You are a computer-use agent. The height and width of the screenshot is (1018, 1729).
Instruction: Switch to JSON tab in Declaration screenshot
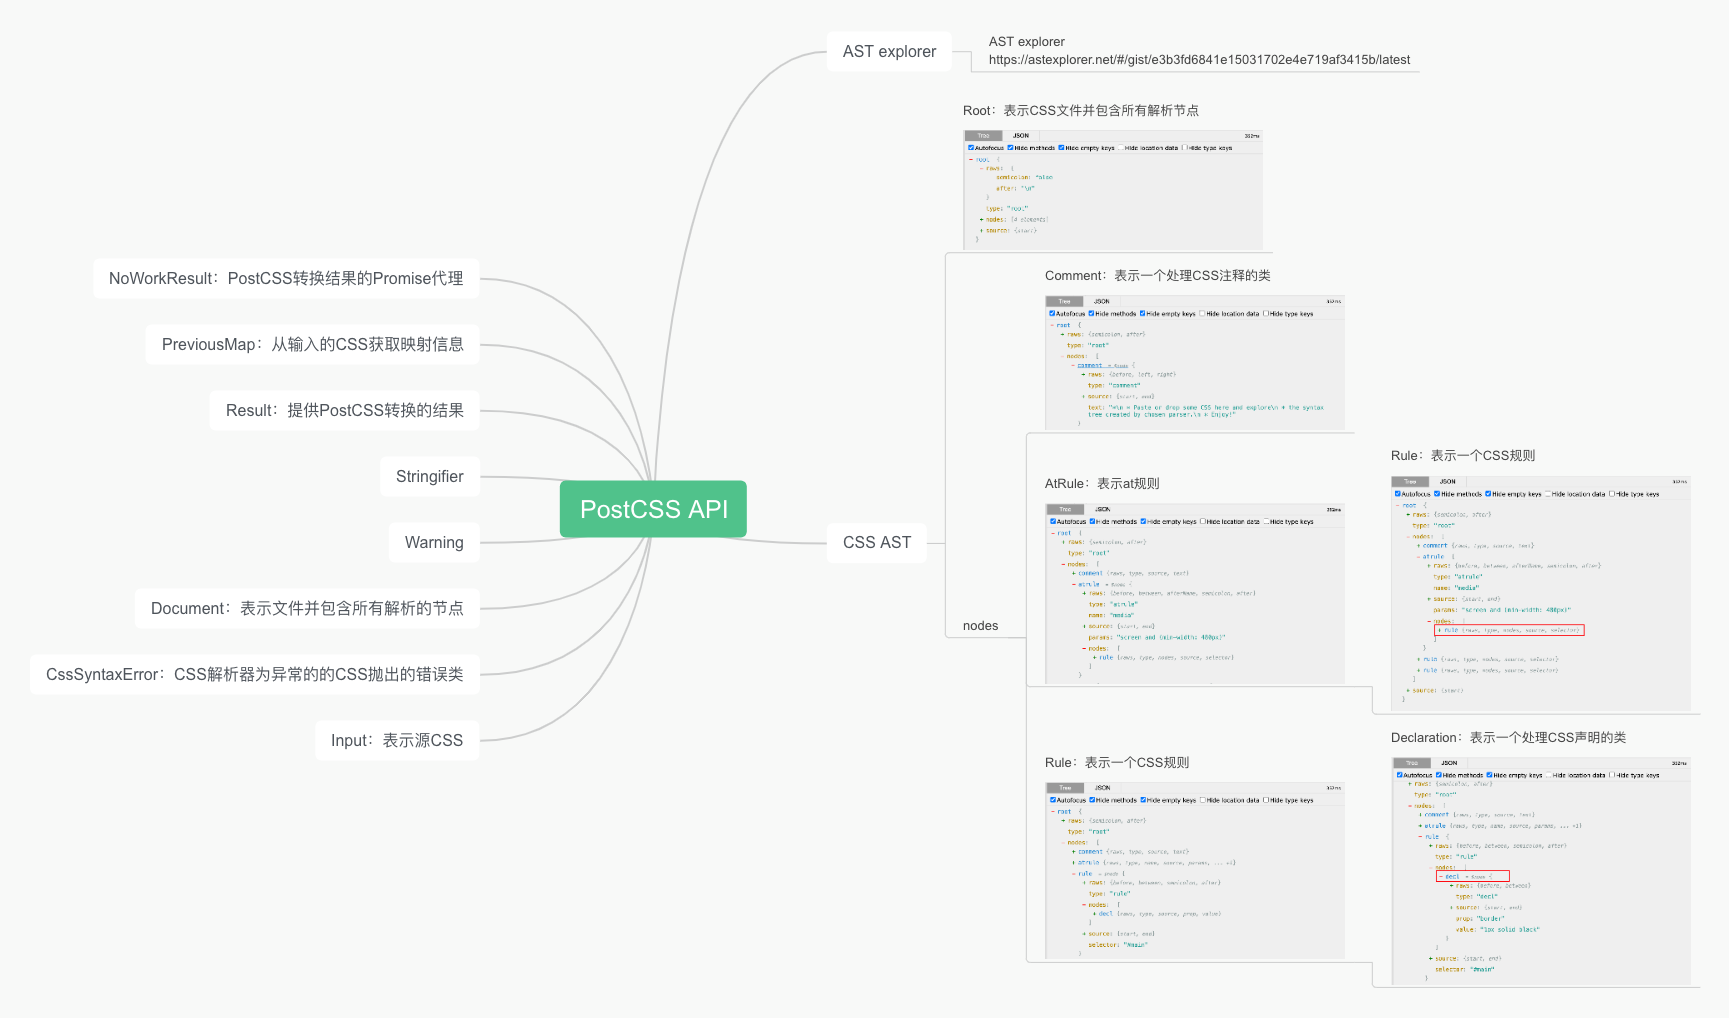tap(1449, 763)
